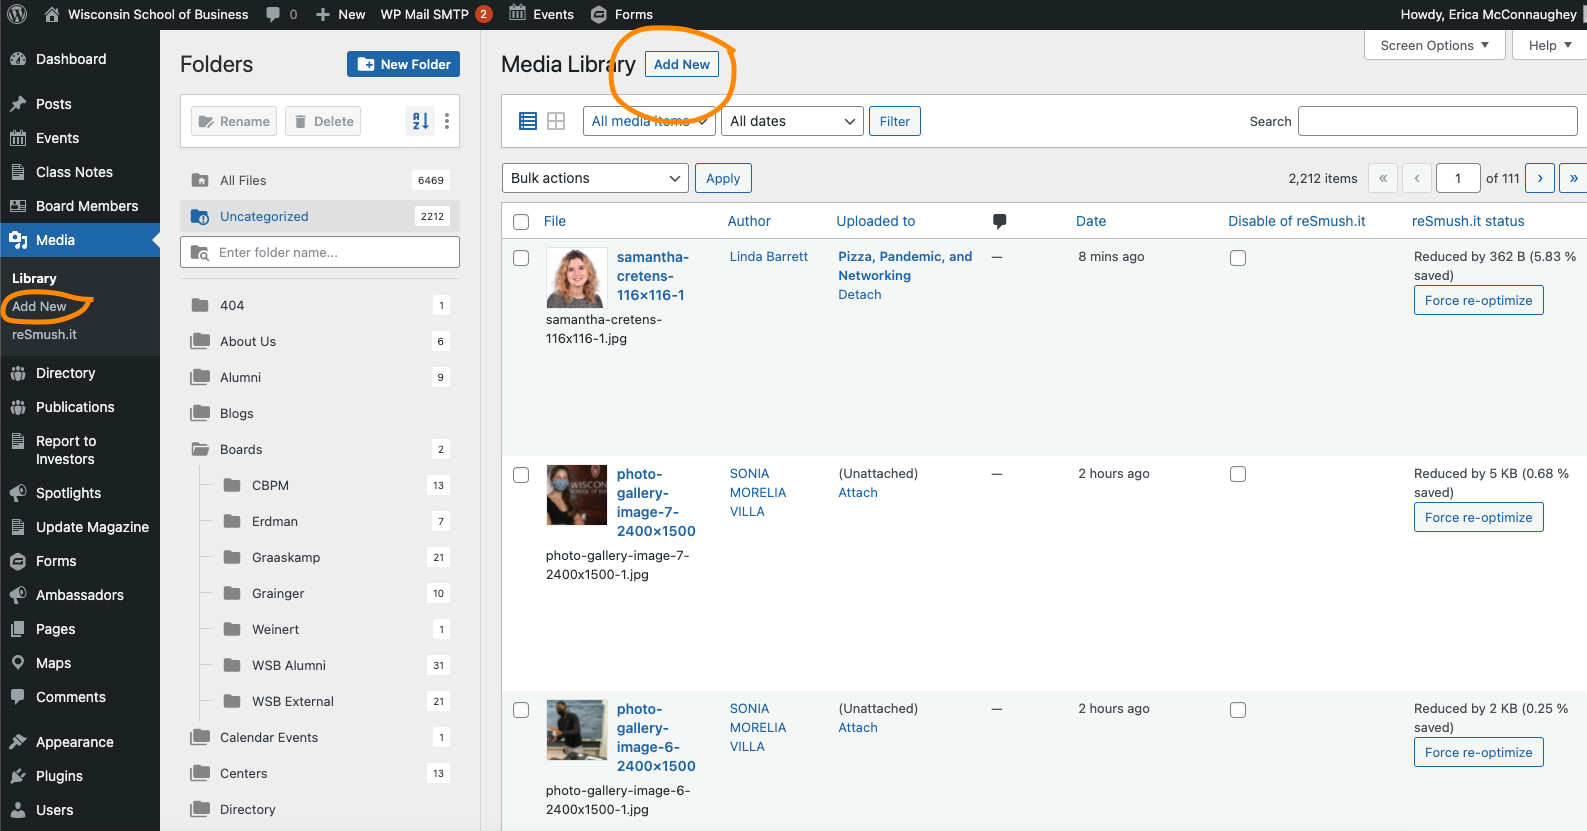Open the Screen Options panel
The image size is (1587, 831).
coord(1434,45)
